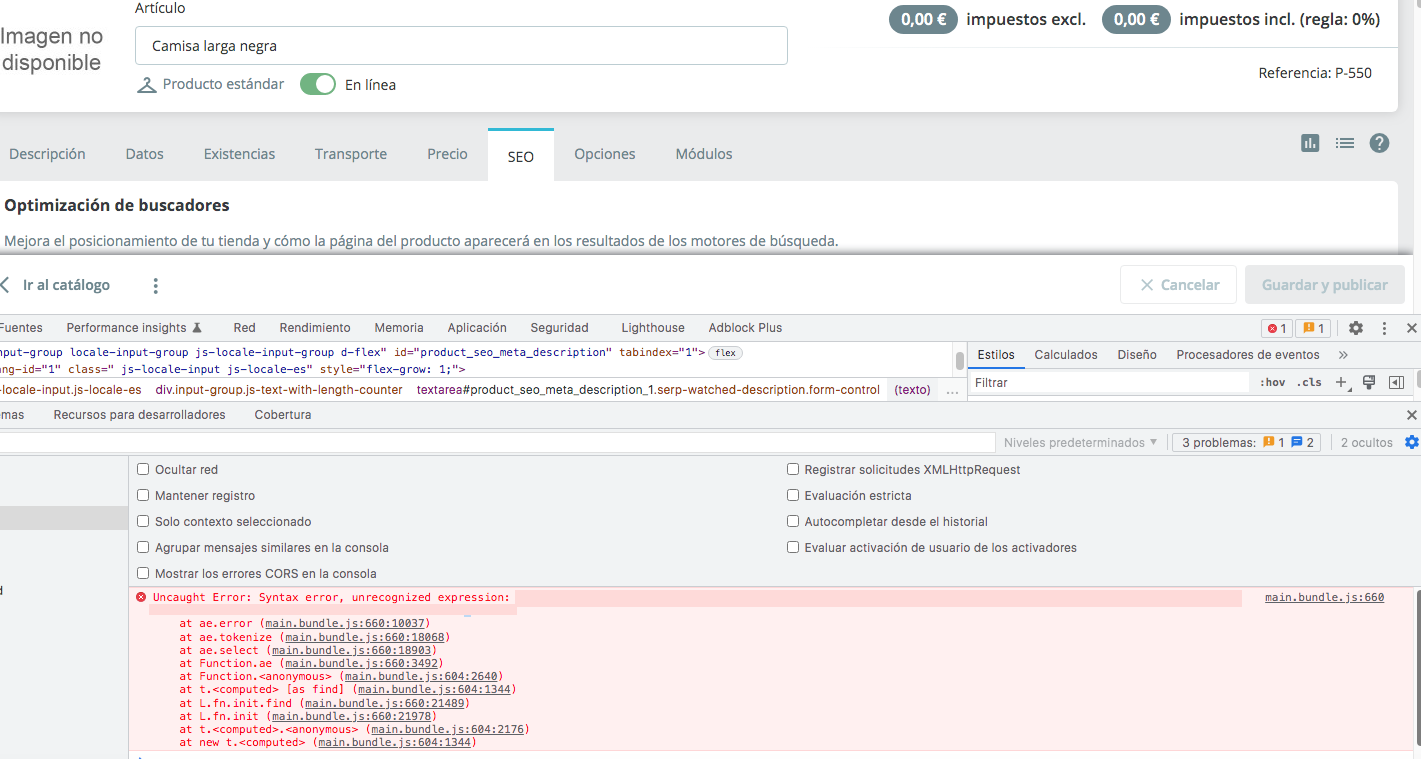Click the add new style rule plus icon

click(1342, 382)
